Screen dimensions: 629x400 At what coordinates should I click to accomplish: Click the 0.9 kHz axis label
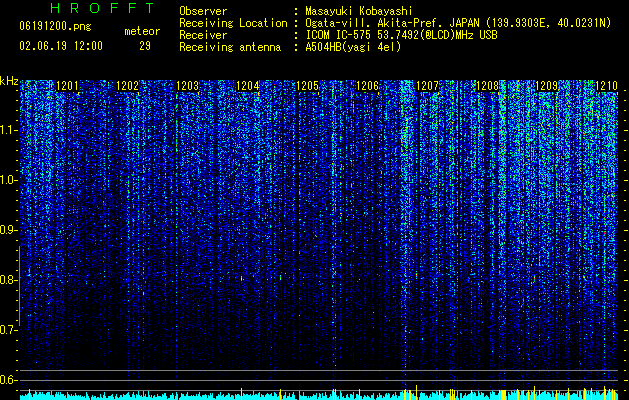pyautogui.click(x=9, y=230)
